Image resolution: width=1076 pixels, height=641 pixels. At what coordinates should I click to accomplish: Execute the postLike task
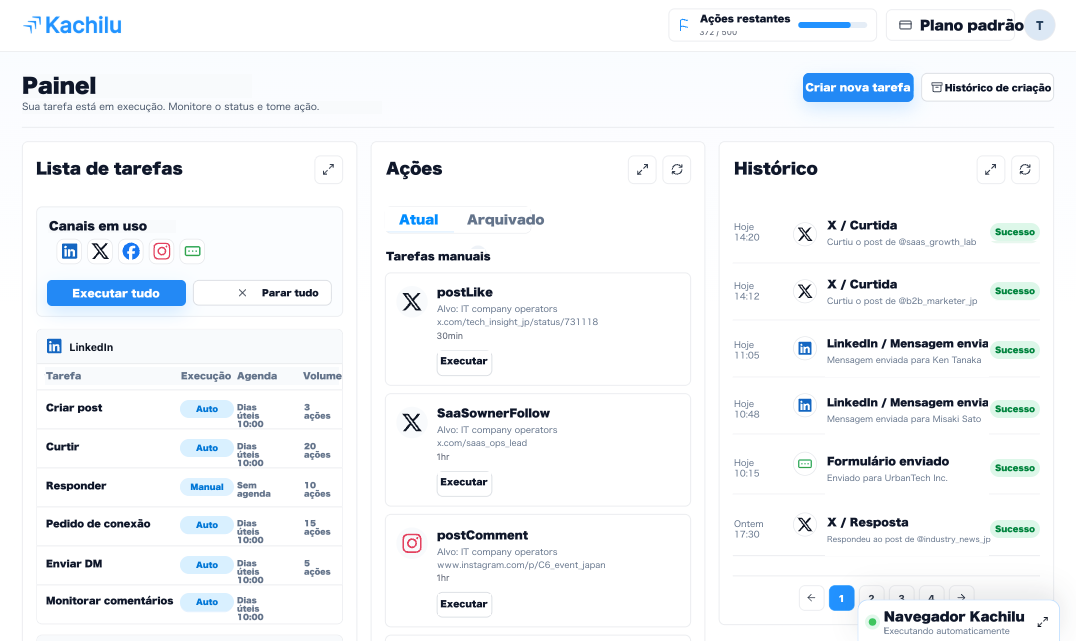pyautogui.click(x=464, y=362)
